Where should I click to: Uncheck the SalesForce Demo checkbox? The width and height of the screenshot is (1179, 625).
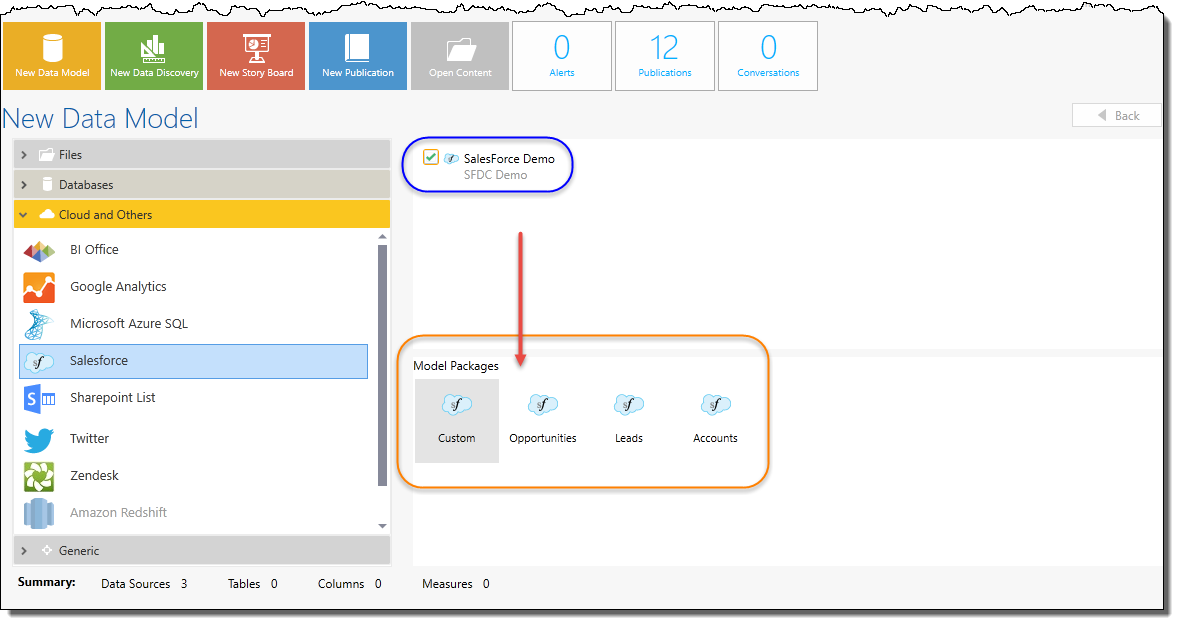[x=431, y=157]
